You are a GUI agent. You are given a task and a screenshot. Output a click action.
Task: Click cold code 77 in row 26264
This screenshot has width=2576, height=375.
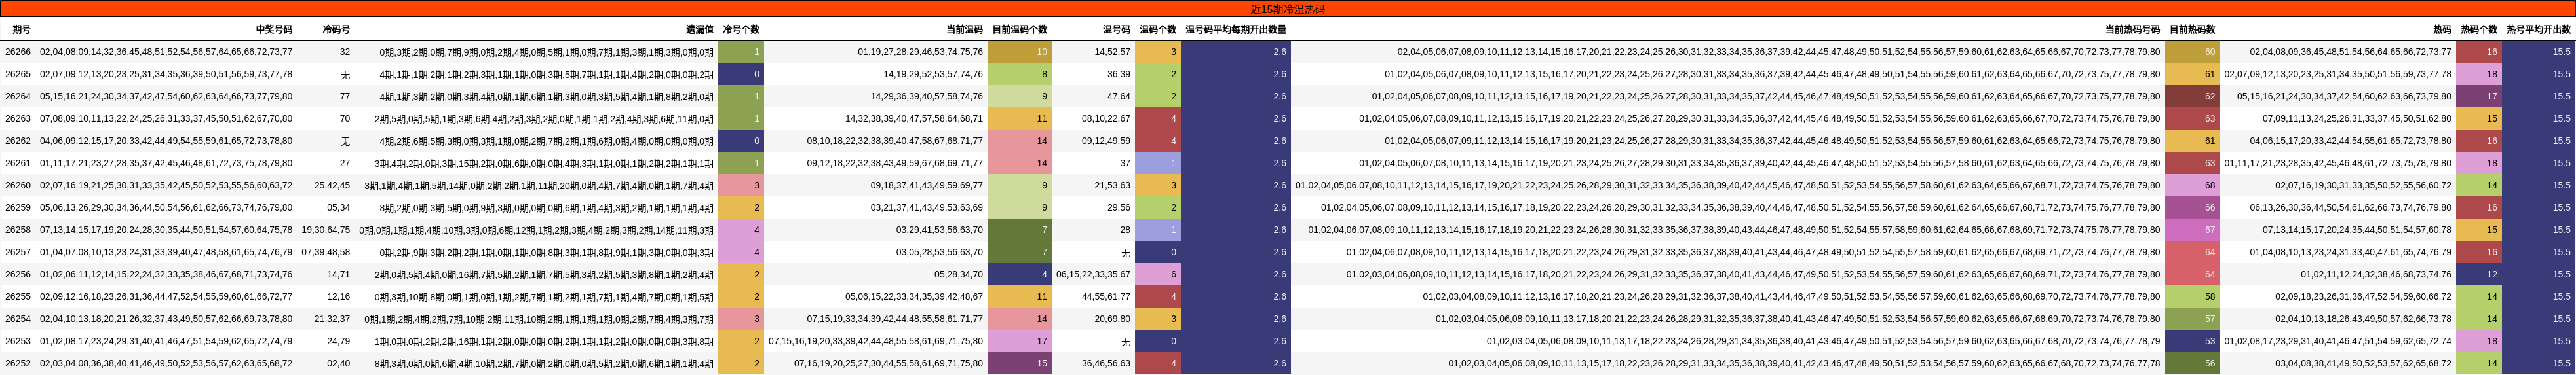click(345, 96)
